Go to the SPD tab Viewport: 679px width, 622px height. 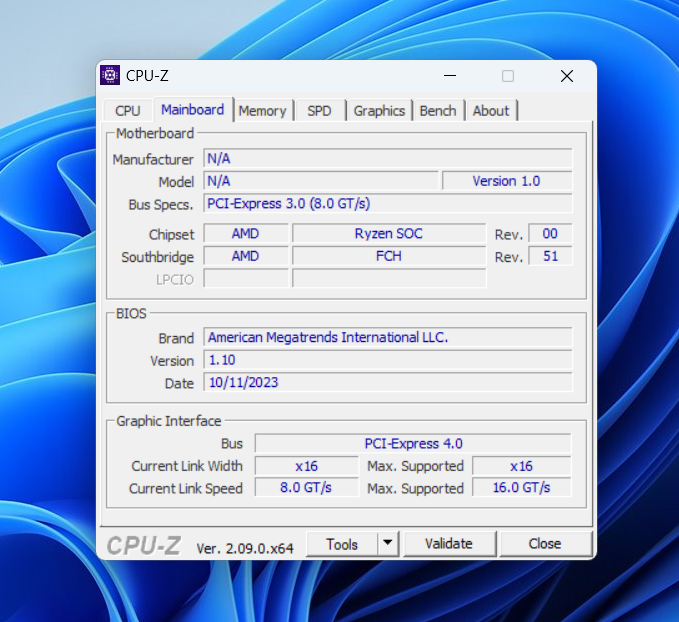click(x=319, y=111)
